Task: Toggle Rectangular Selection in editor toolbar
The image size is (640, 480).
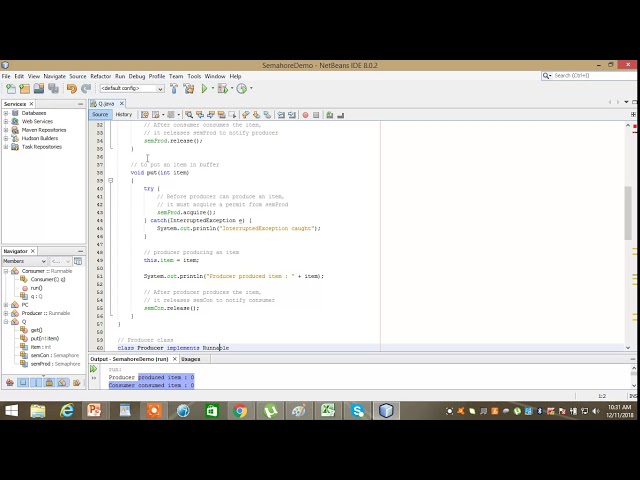Action: (232, 115)
